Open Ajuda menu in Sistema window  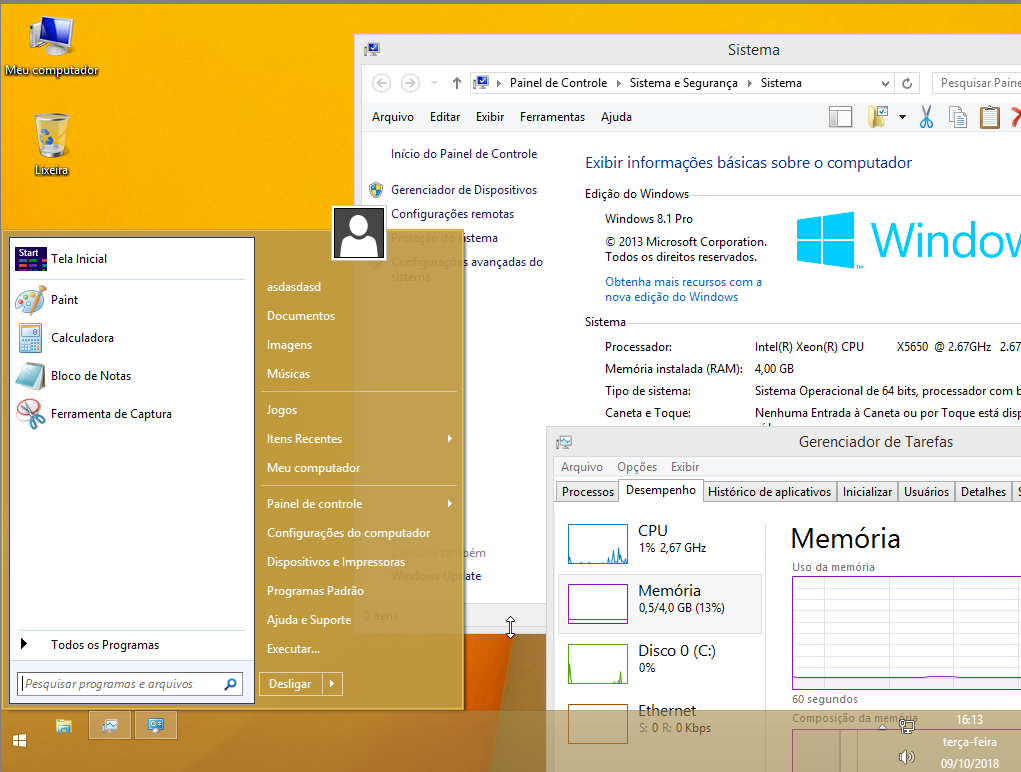[x=616, y=117]
